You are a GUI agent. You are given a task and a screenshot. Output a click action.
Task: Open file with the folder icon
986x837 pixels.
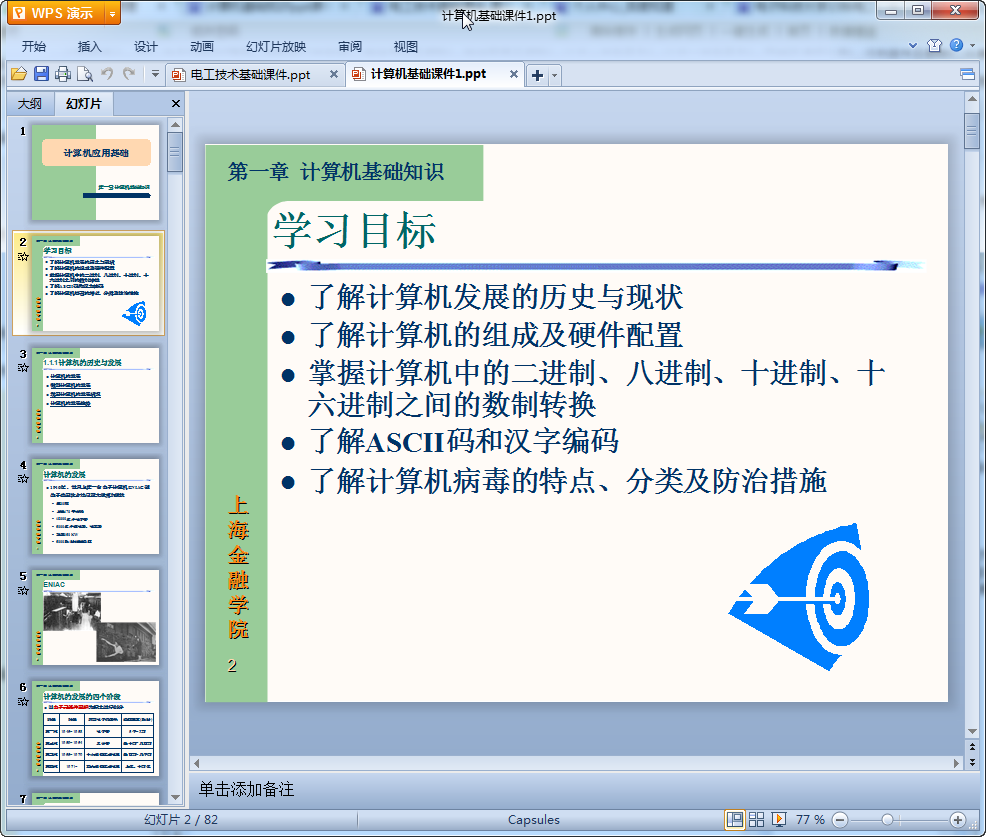pos(19,74)
